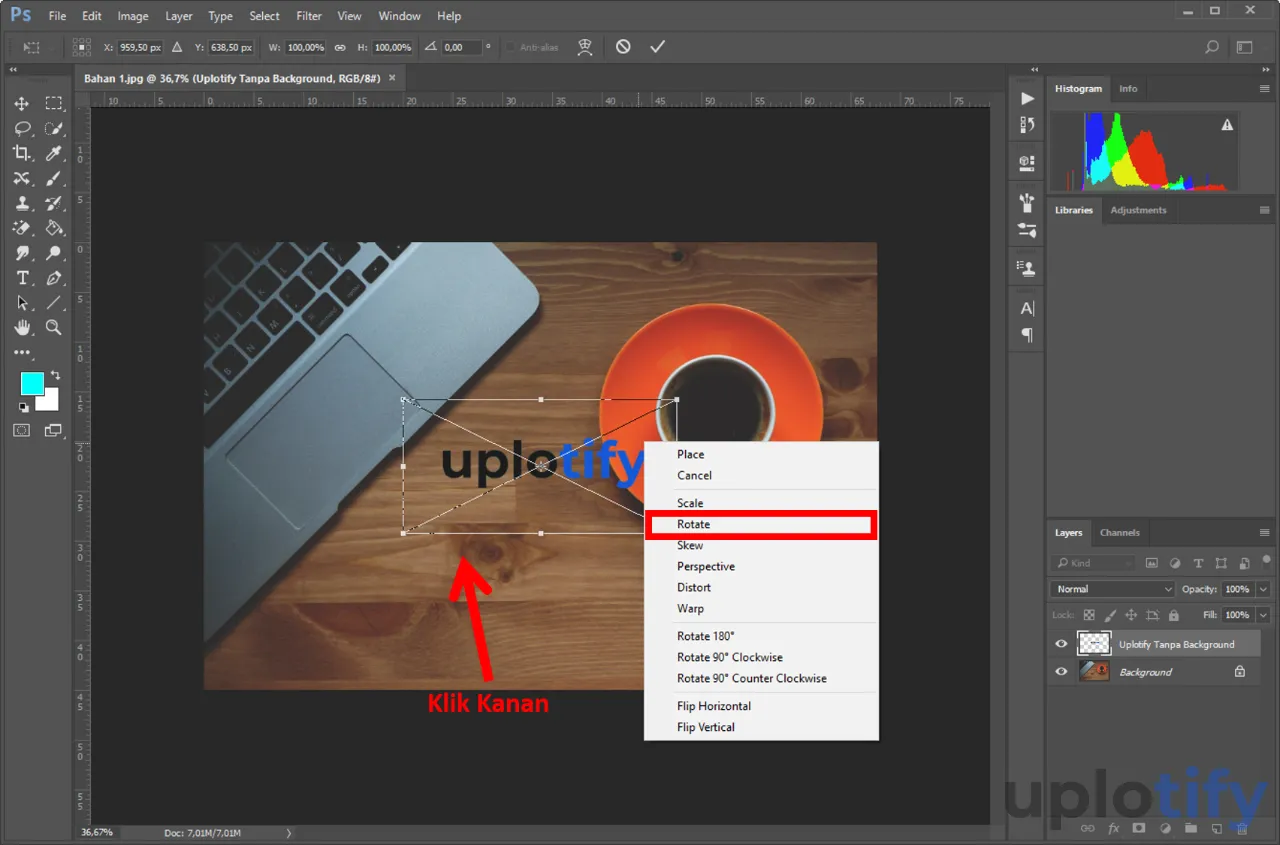Screen dimensions: 1280x845
Task: Toggle lock position icon
Action: coord(1130,615)
